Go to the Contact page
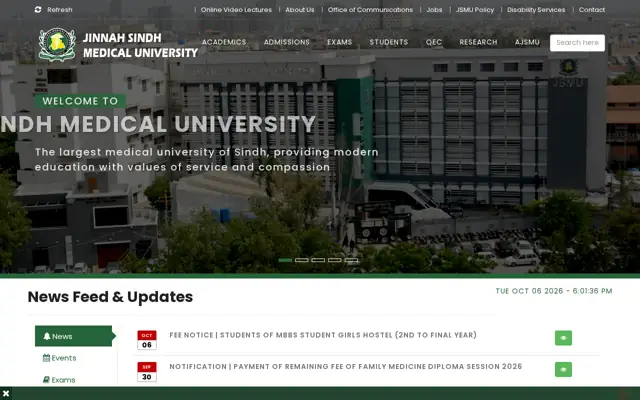 (592, 9)
